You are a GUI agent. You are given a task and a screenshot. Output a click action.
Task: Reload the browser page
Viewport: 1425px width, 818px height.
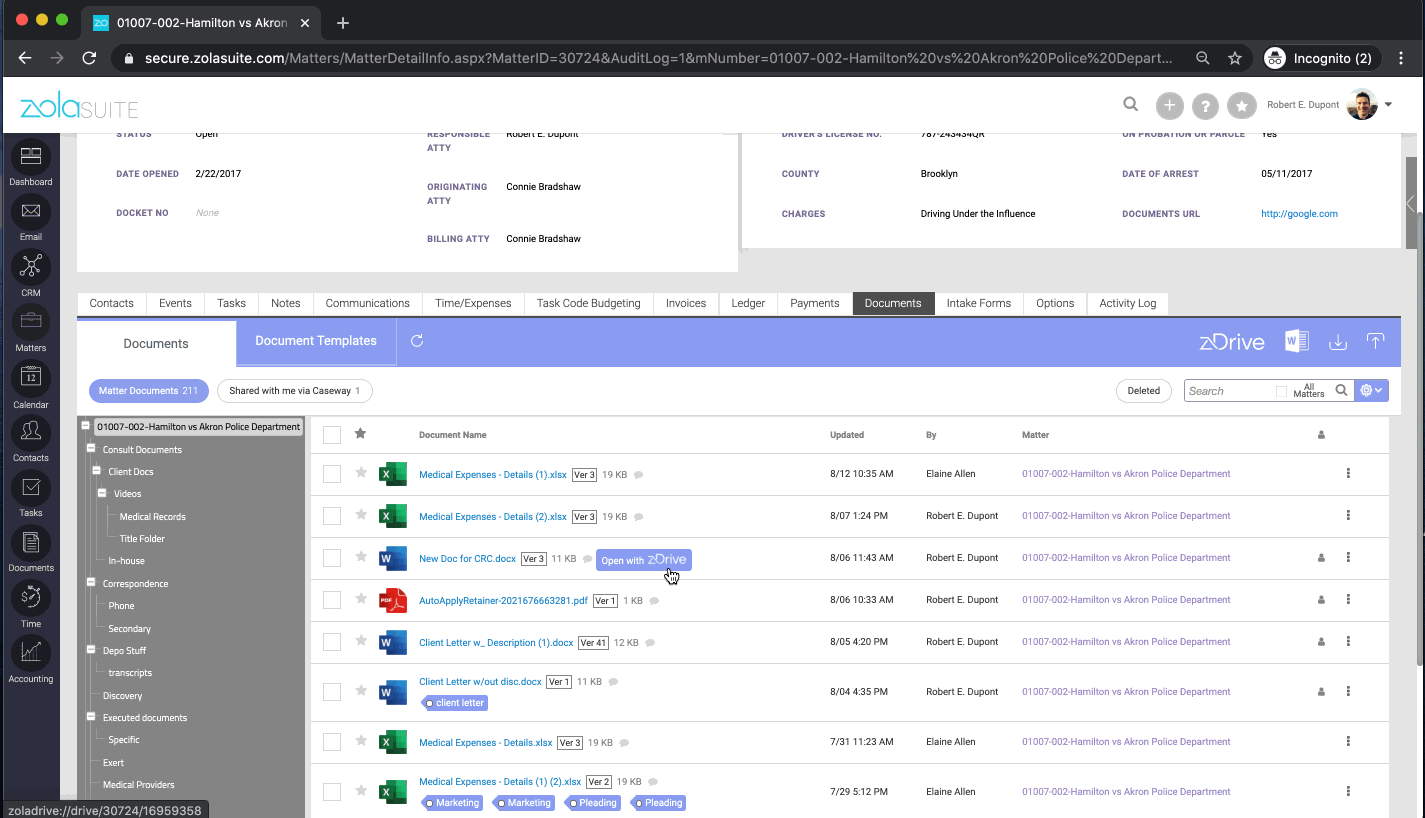point(89,58)
